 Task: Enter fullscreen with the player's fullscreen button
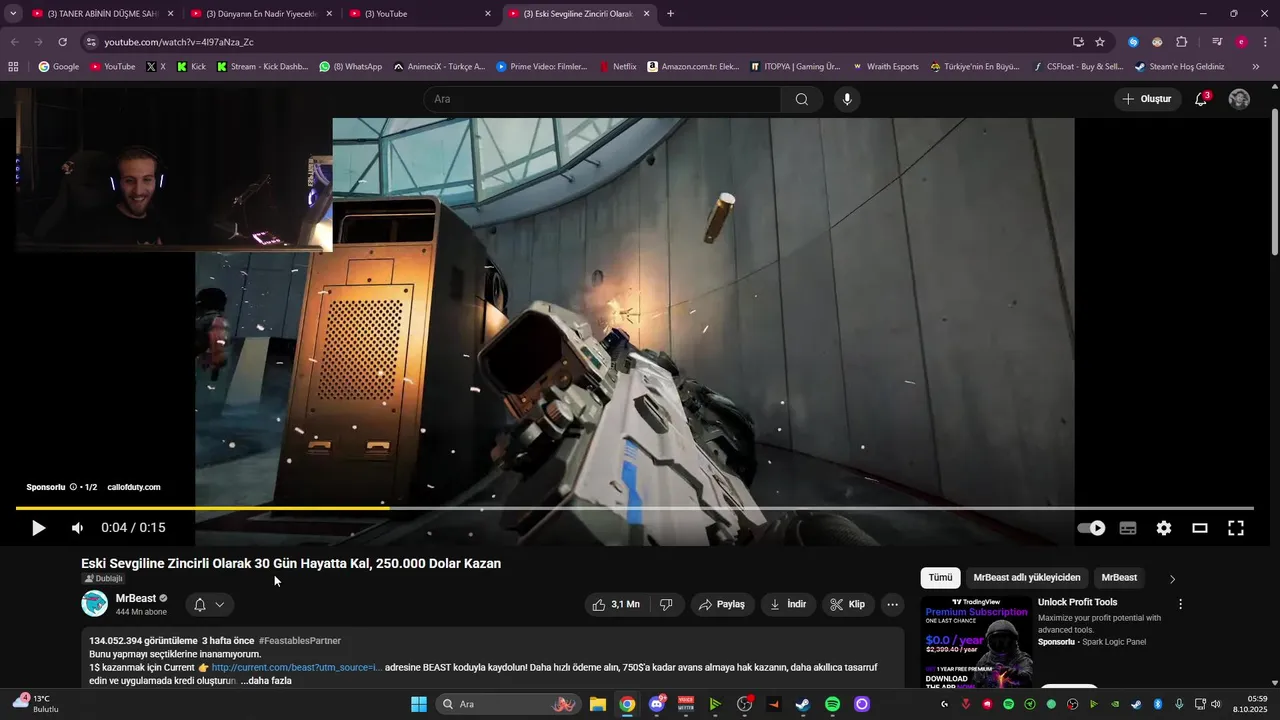pos(1236,528)
